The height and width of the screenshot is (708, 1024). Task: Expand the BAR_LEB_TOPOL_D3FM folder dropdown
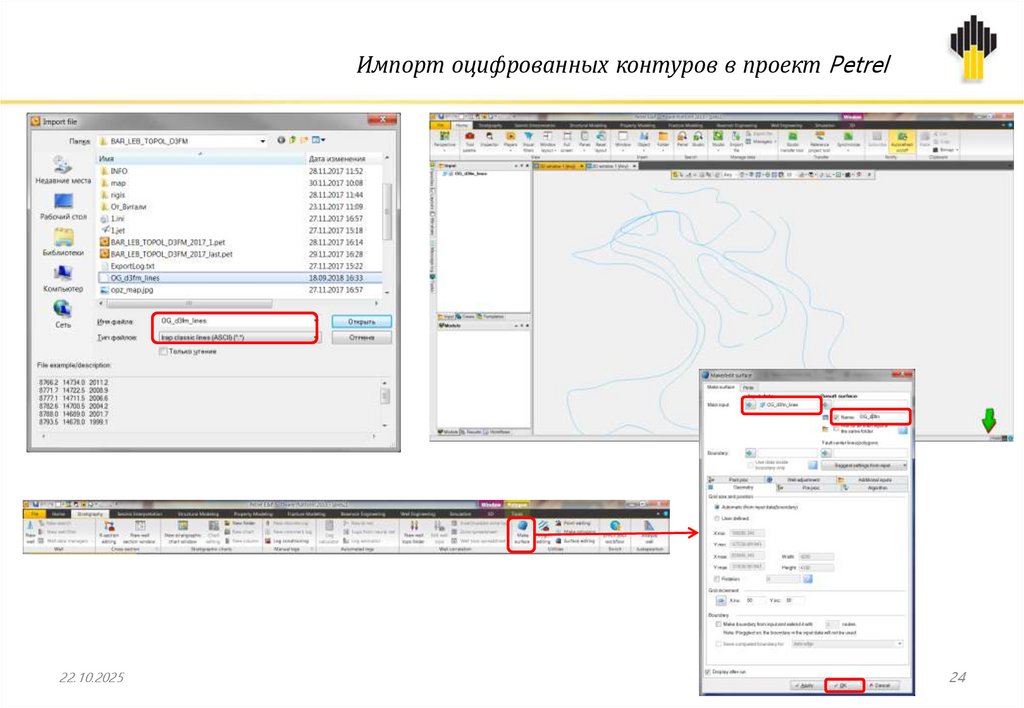[263, 141]
